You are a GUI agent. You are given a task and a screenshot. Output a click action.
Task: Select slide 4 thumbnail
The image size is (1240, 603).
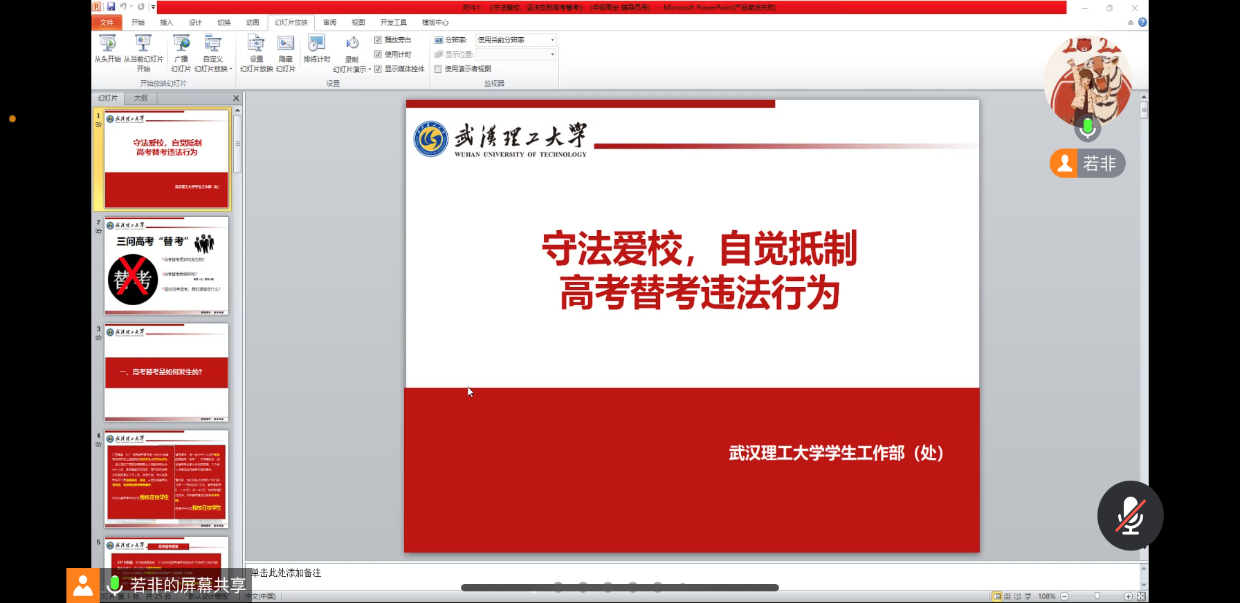[167, 479]
